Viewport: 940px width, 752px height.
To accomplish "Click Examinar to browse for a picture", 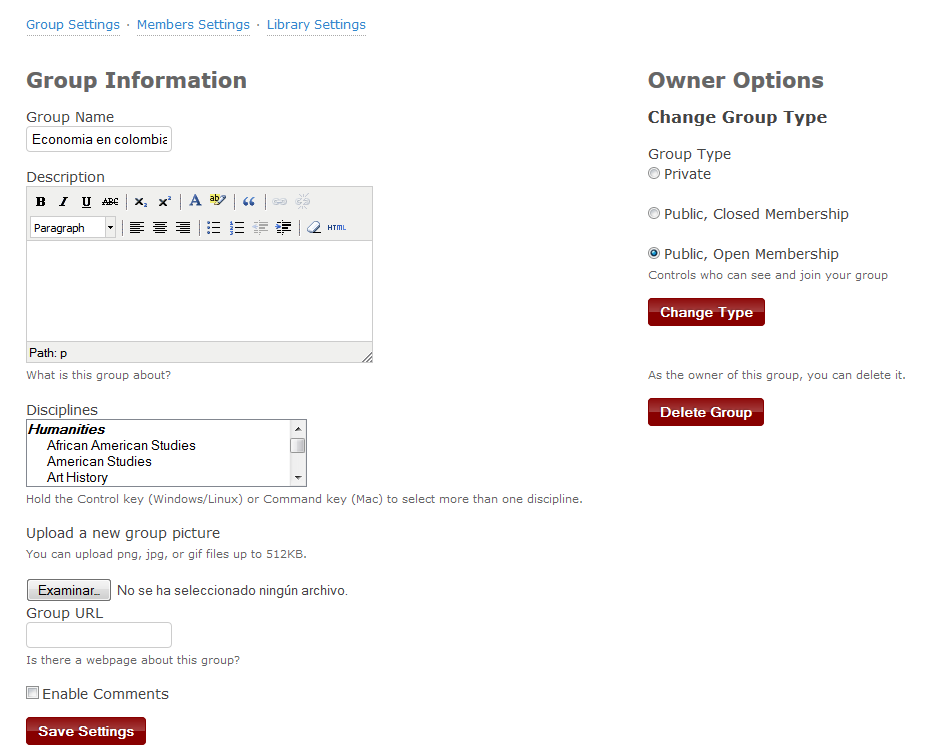I will tap(69, 590).
